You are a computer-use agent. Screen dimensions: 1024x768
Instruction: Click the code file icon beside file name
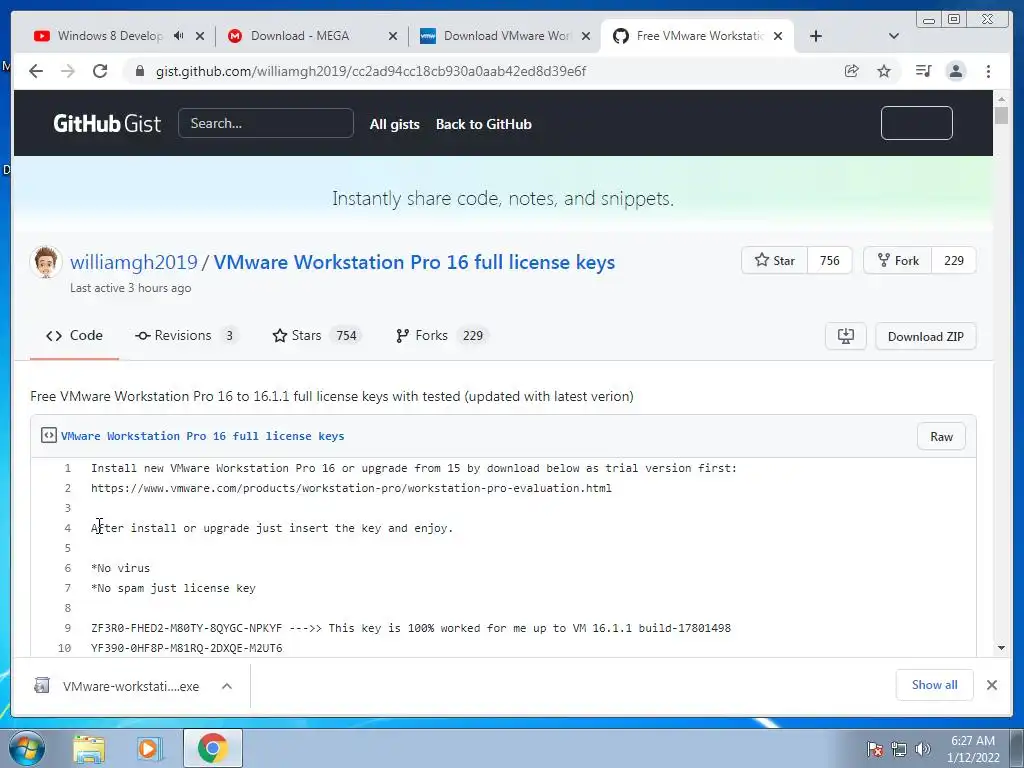[49, 435]
